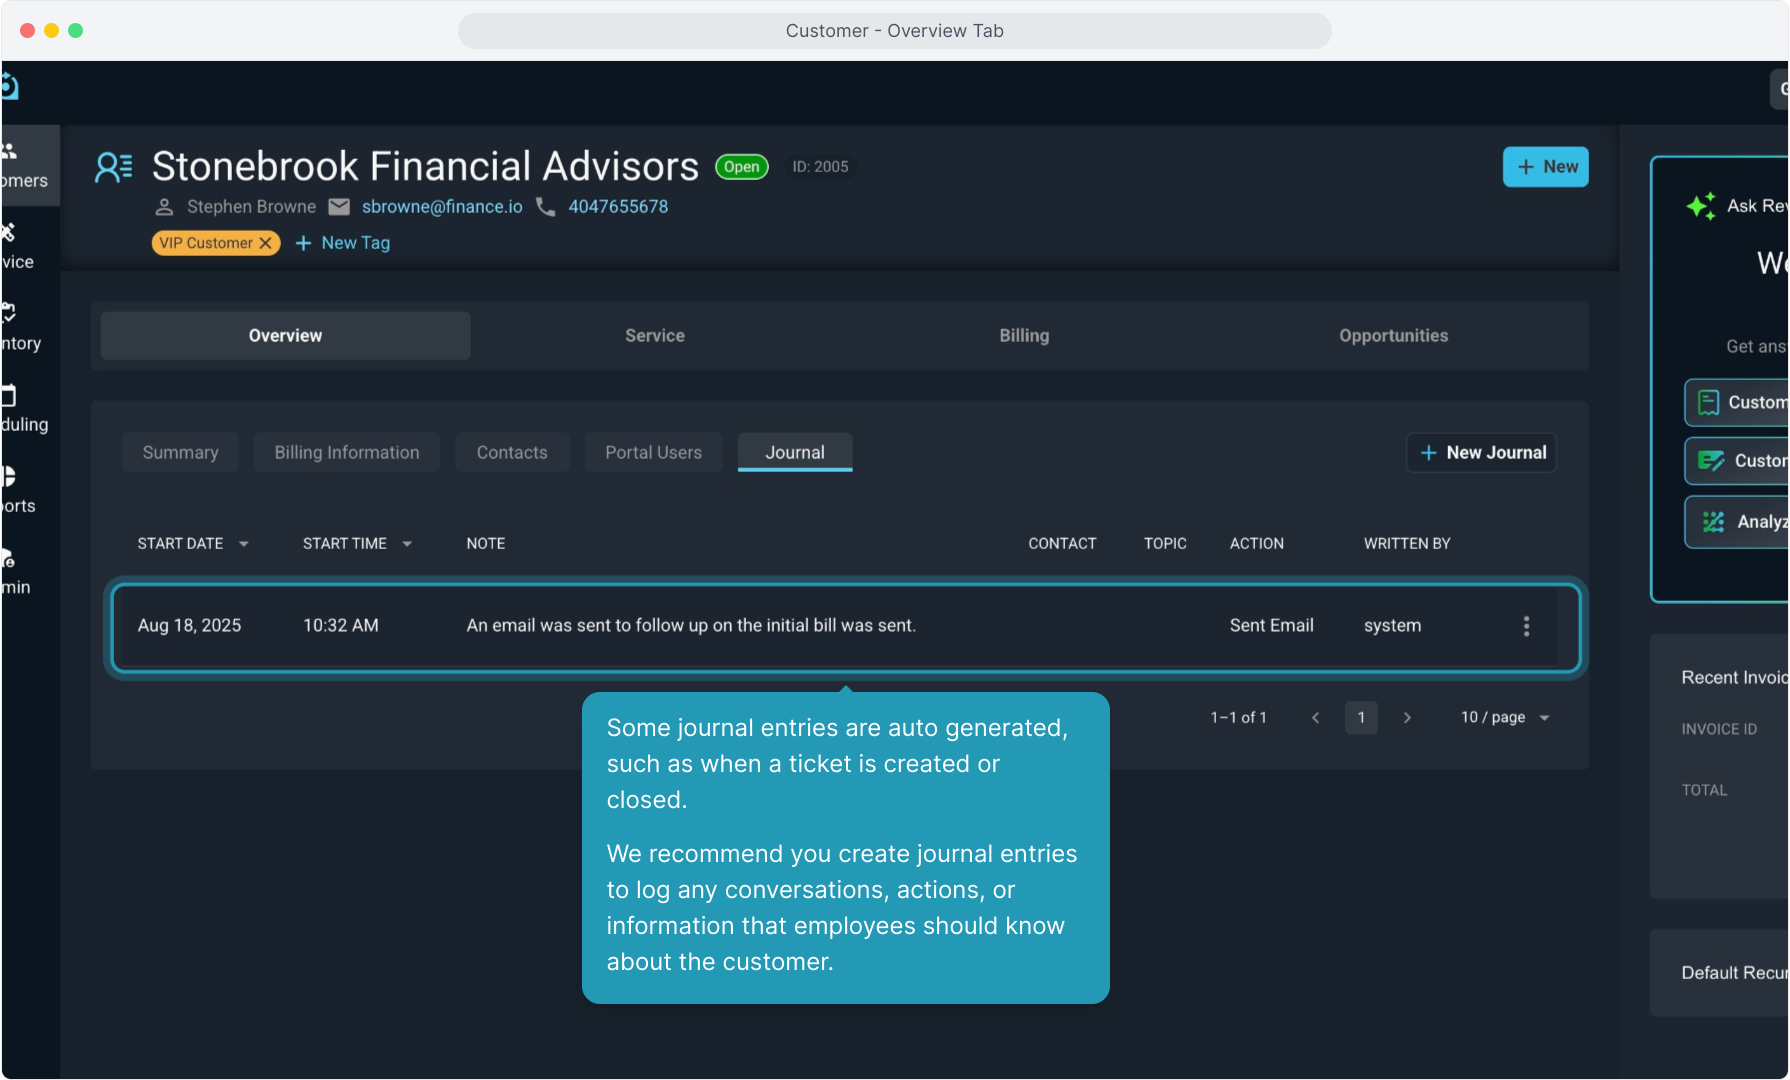
Task: Switch to the Billing tab
Action: click(1024, 336)
